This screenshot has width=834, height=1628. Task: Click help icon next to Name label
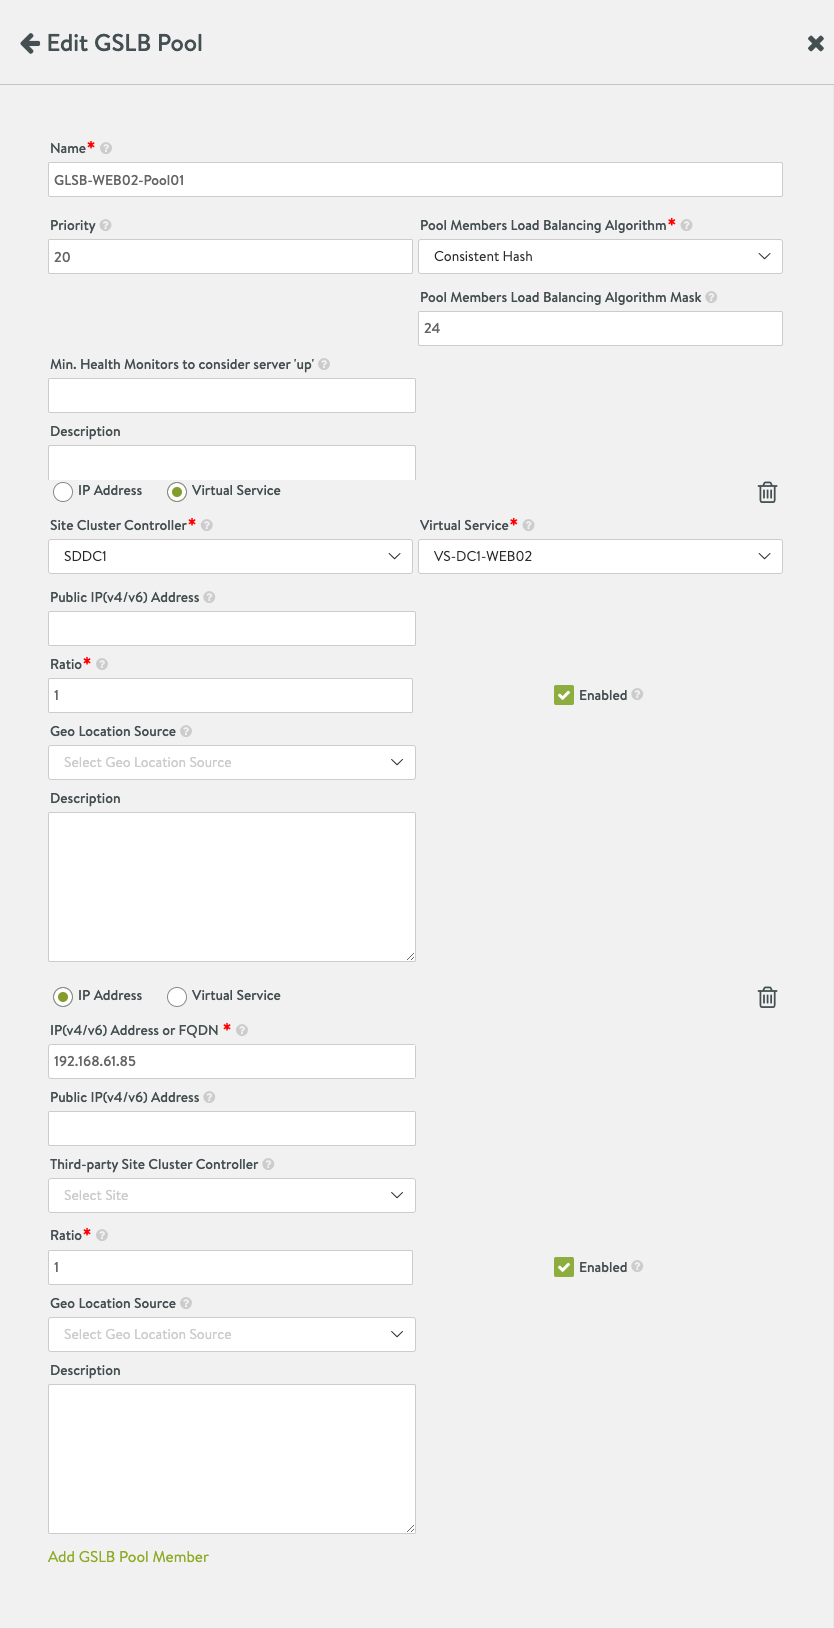click(x=106, y=148)
